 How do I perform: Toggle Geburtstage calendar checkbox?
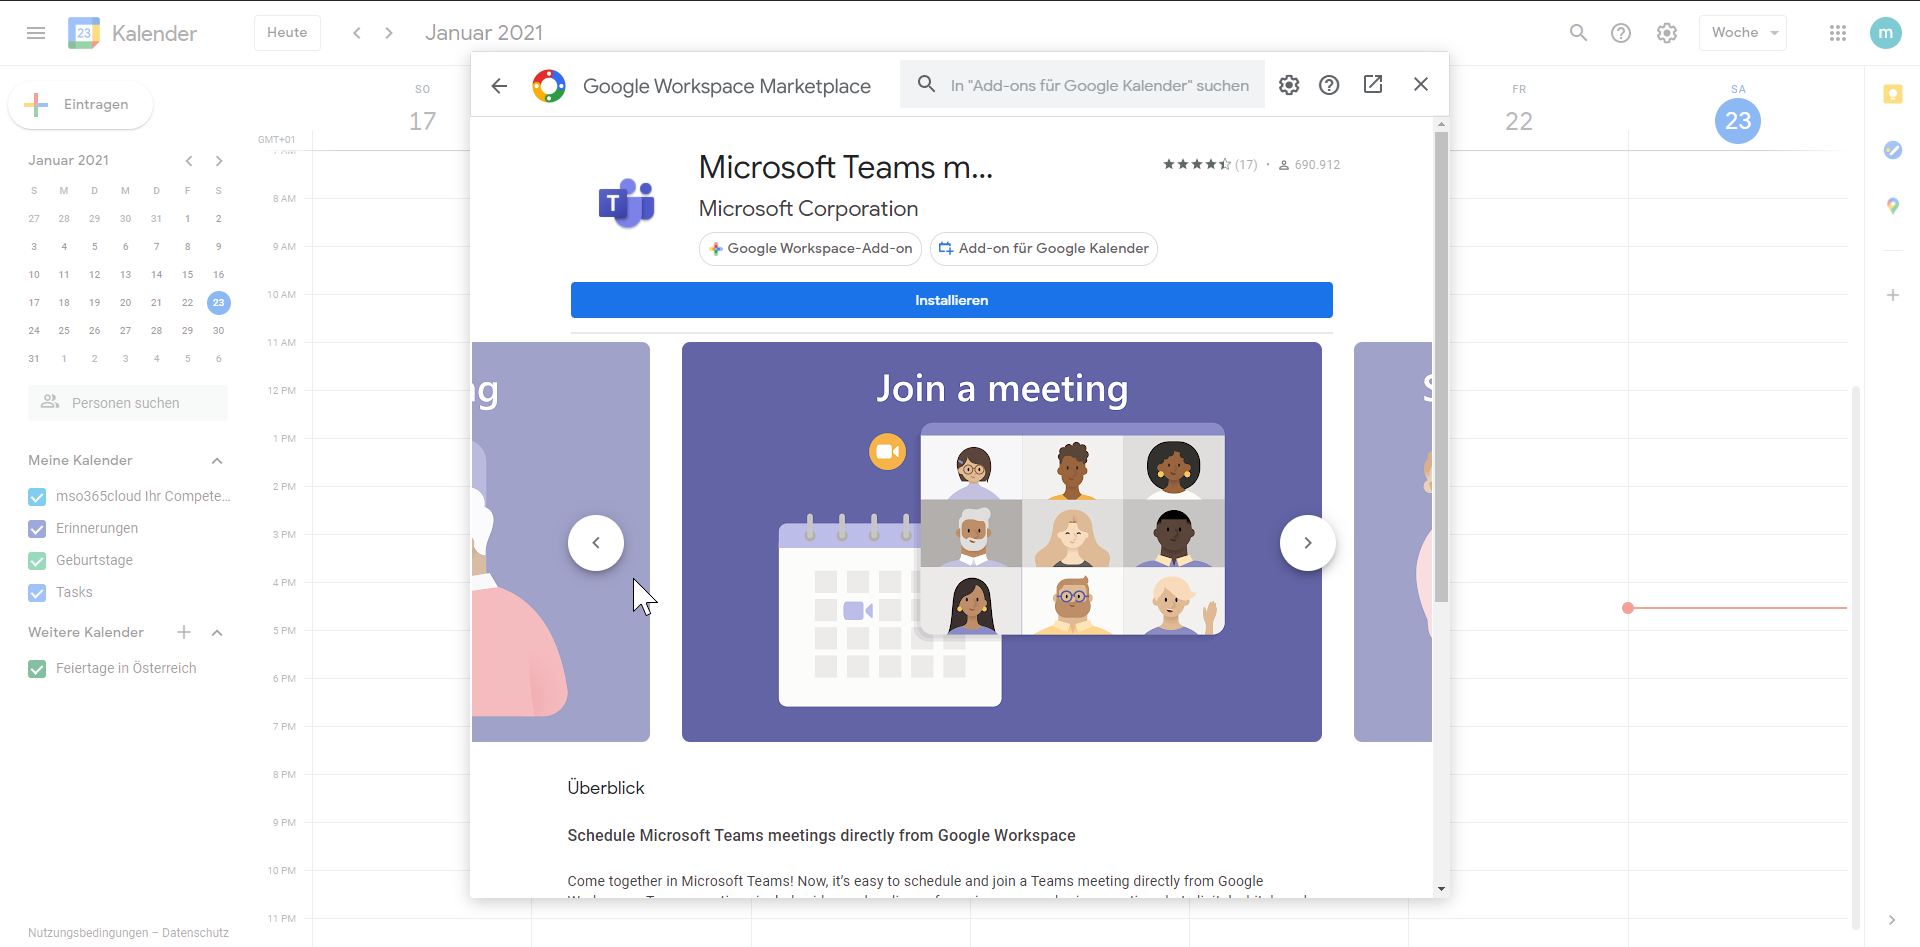coord(37,561)
